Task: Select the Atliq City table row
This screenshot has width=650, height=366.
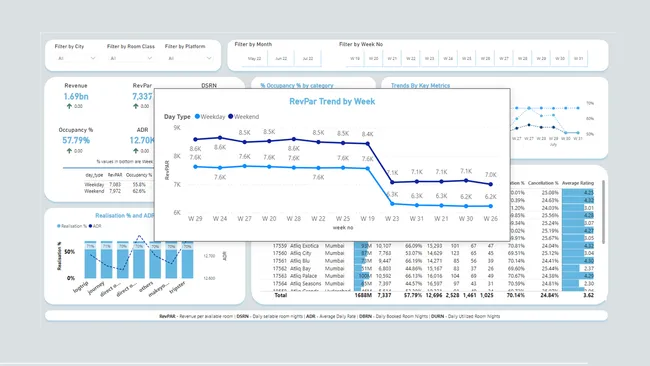Action: [433, 253]
